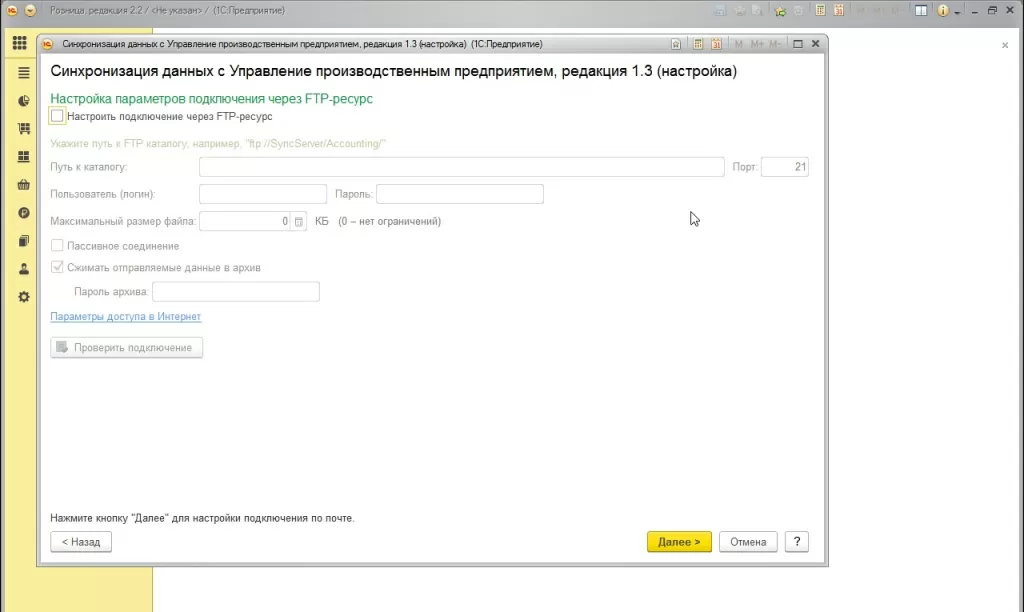Click the 'Путь к каталогу' input field

(462, 167)
